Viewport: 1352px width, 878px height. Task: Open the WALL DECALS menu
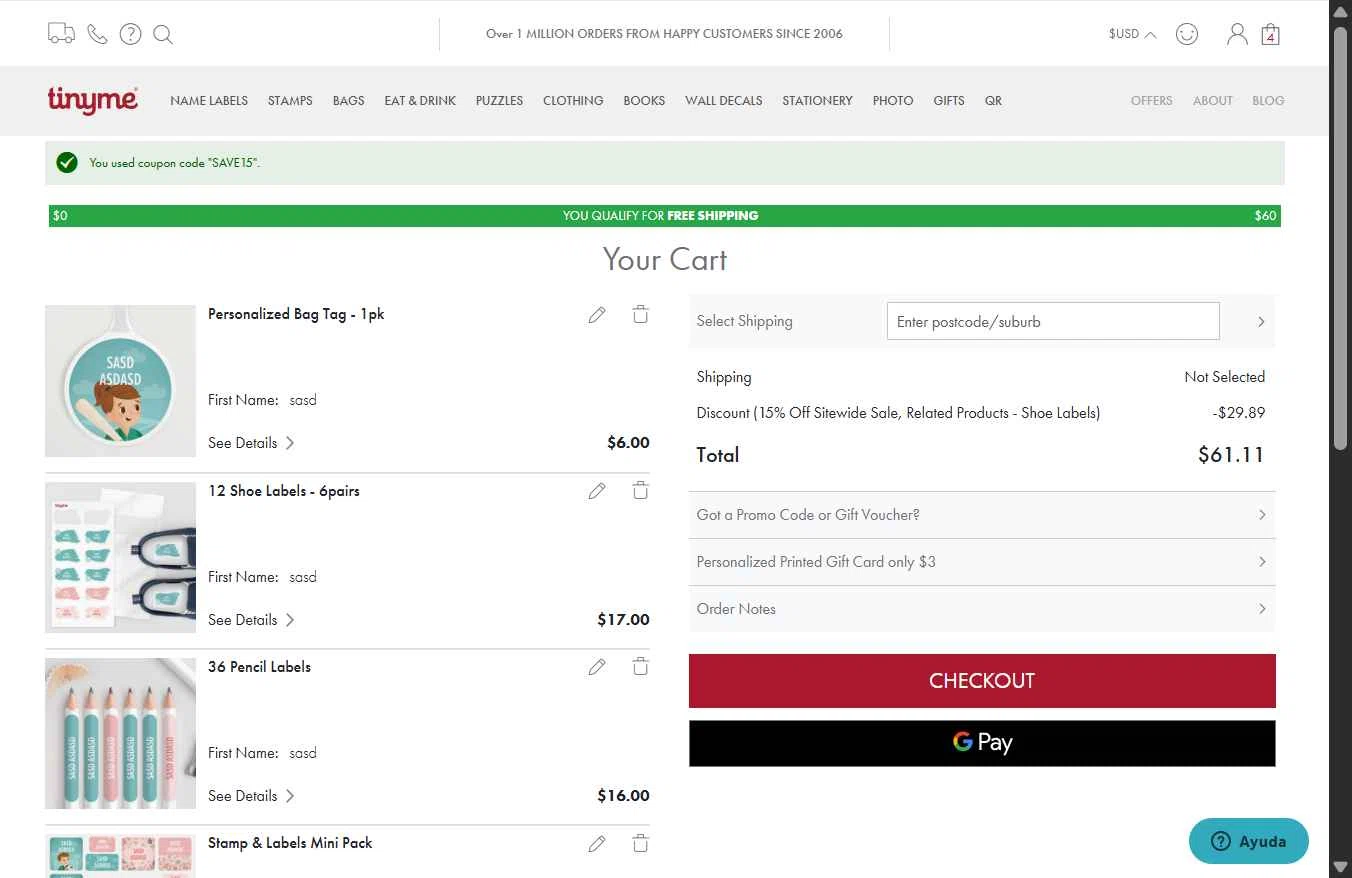(x=723, y=101)
